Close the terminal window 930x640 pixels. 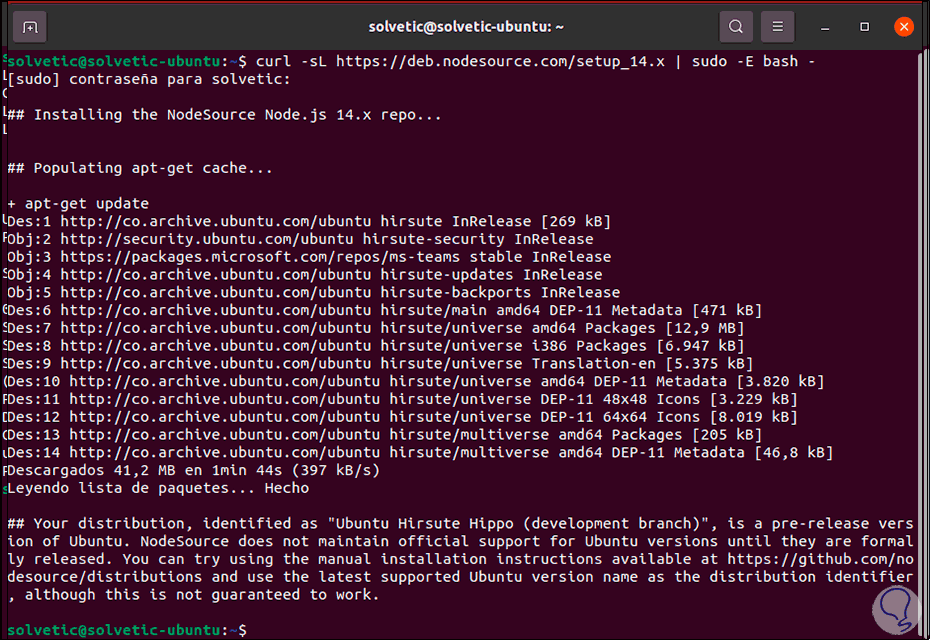(903, 26)
